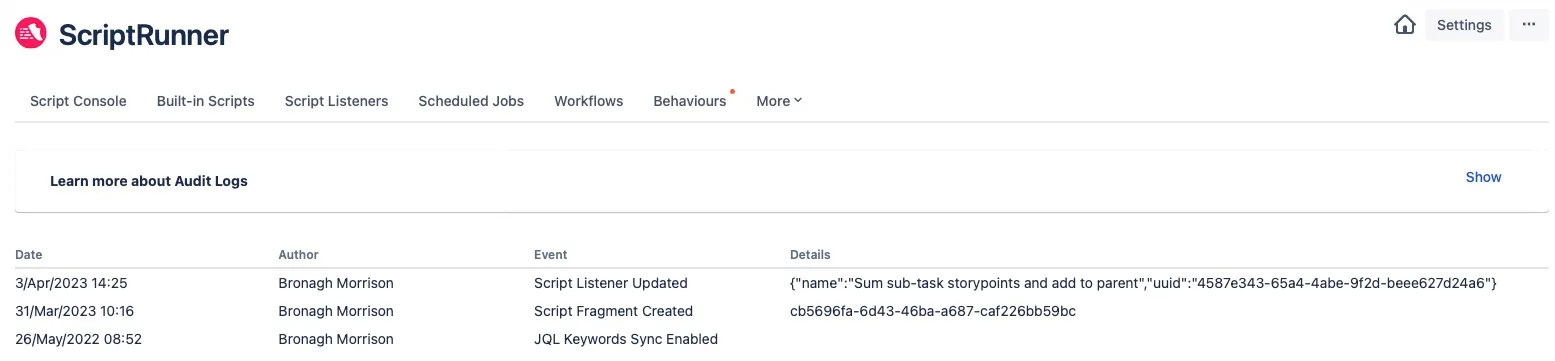1555x361 pixels.
Task: Click the ScriptRunner title text
Action: click(x=144, y=35)
